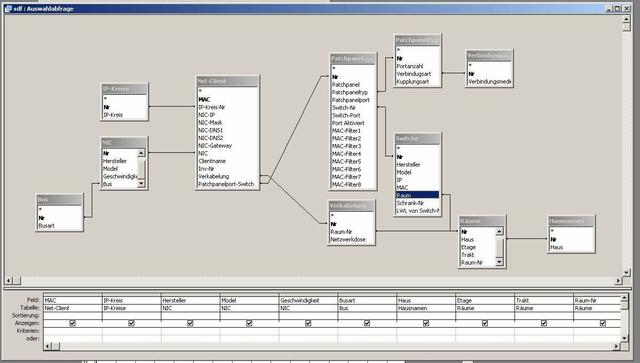This screenshot has width=640, height=363.
Task: Click the Hausnamen table title bar
Action: click(x=571, y=221)
